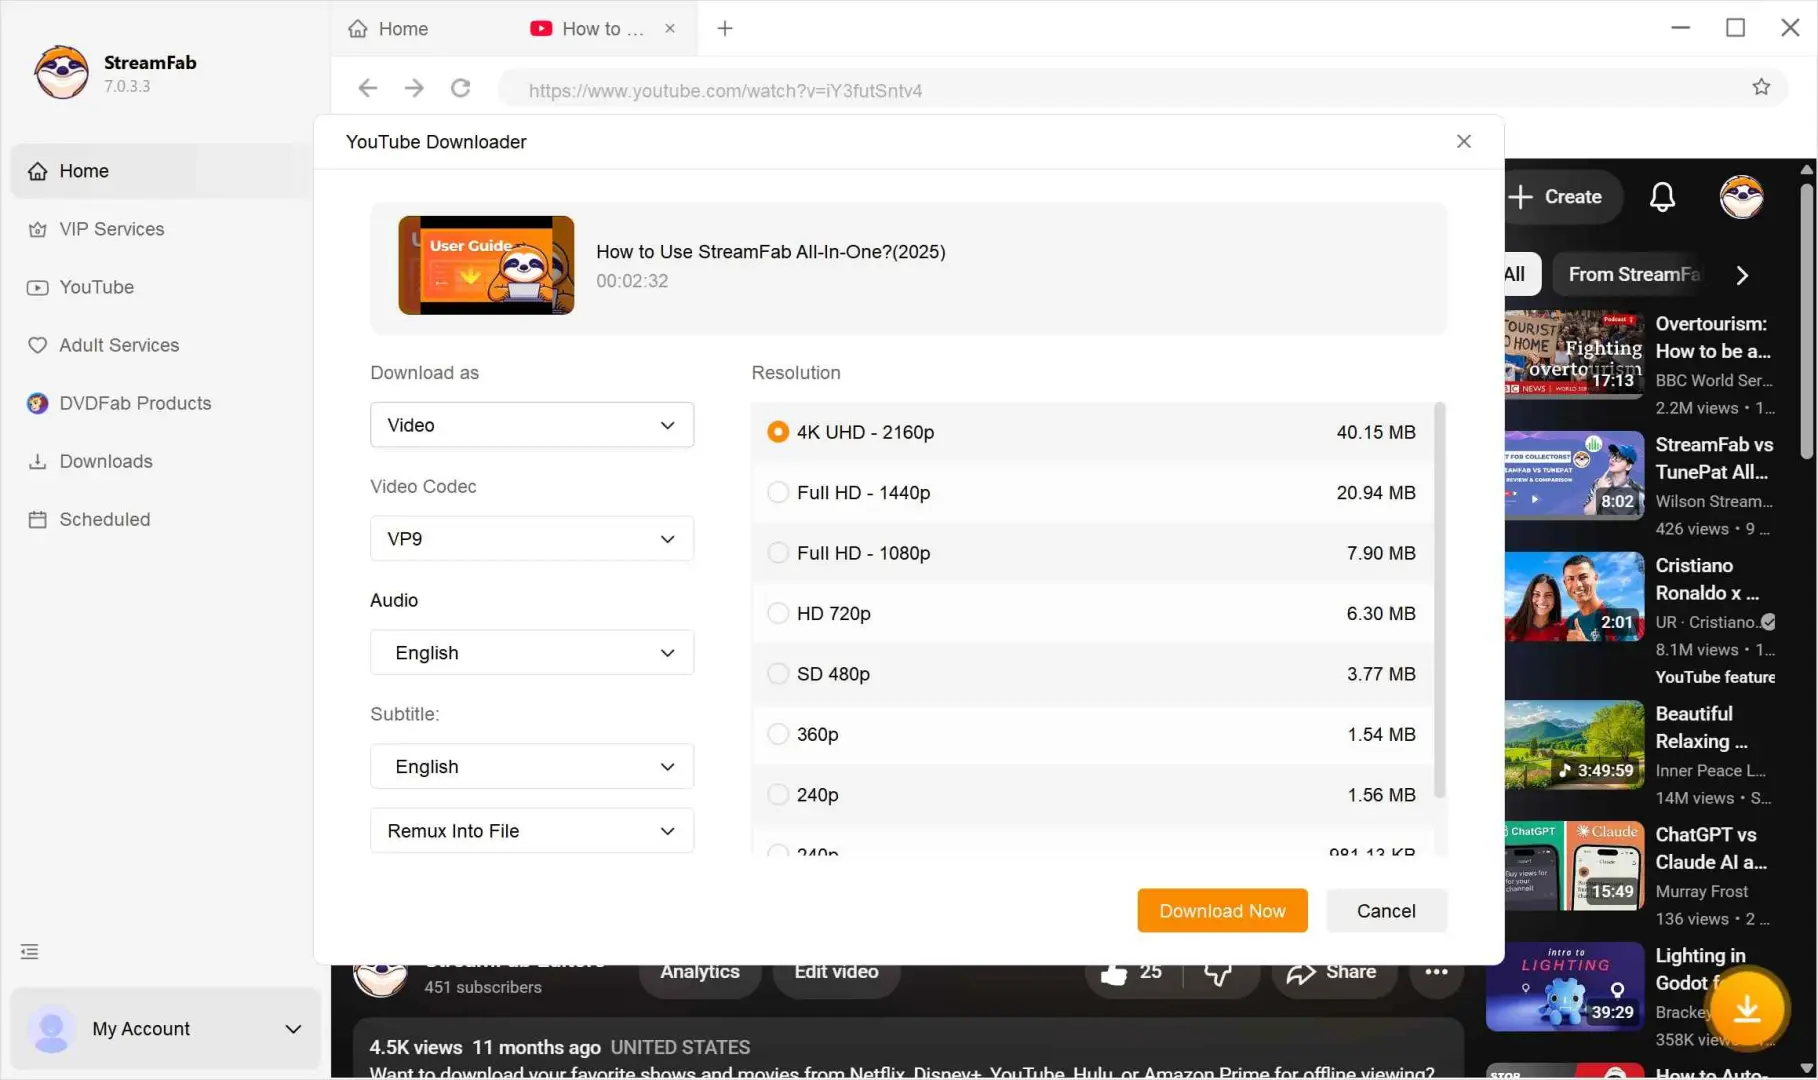1818x1080 pixels.
Task: Add a new tab with plus icon
Action: [725, 29]
